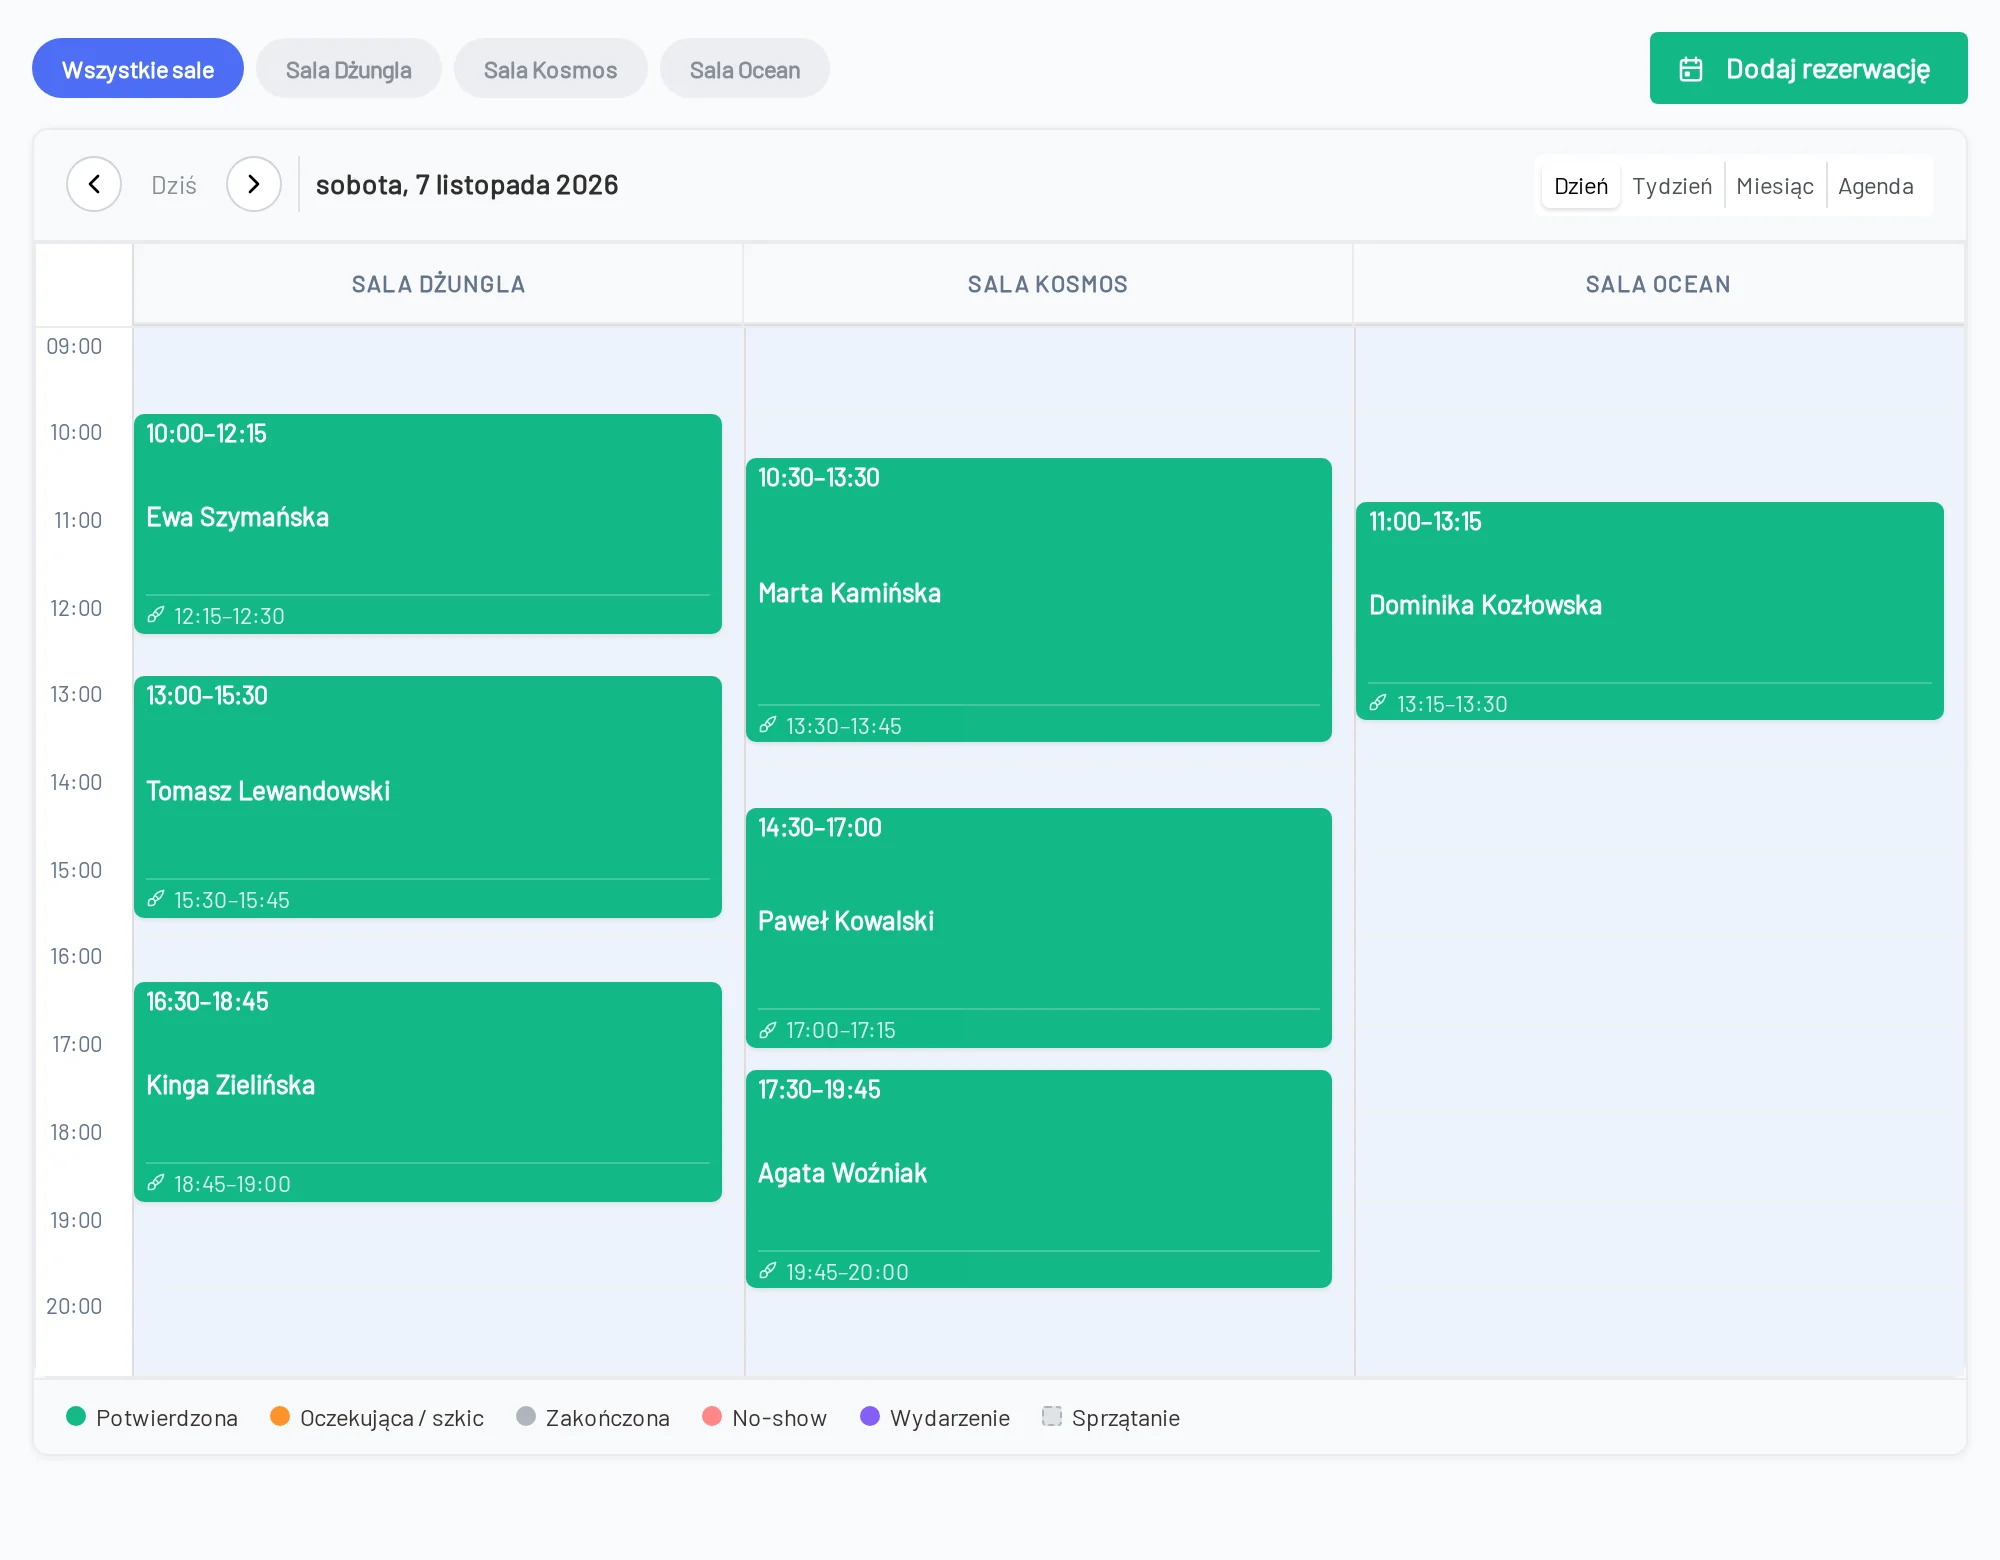This screenshot has height=1560, width=2000.
Task: Click the green Potwierdzona legend dot
Action: 76,1416
